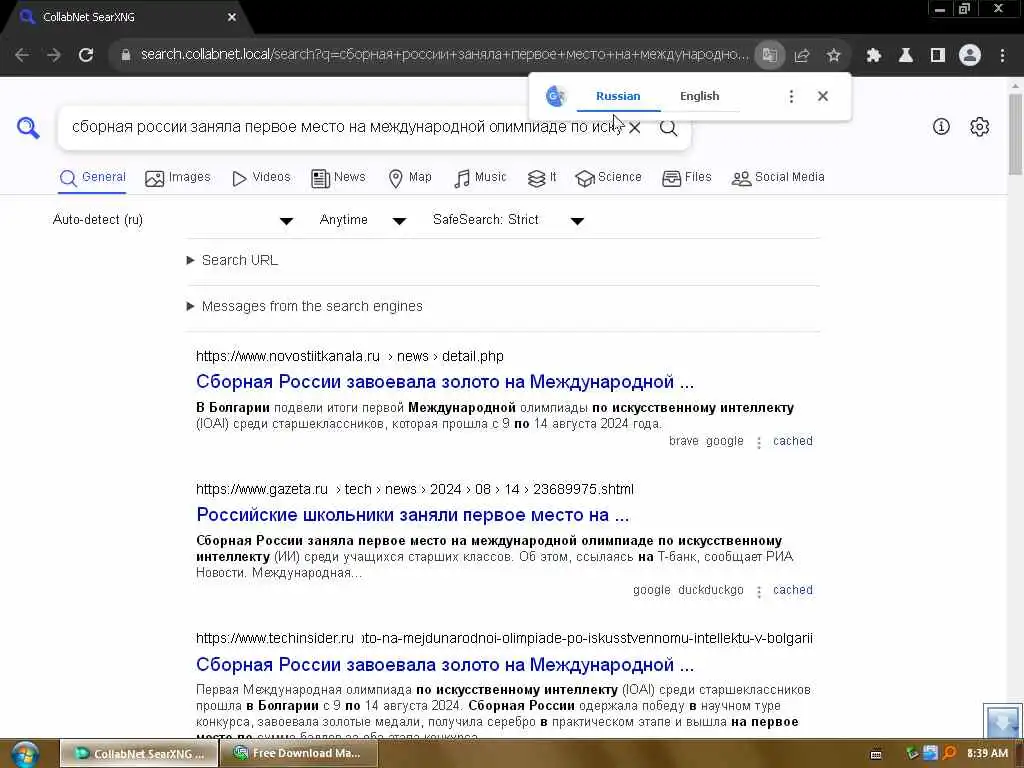Open options dots for gazeta.ru result
Viewport: 1024px width, 768px height.
pos(758,592)
